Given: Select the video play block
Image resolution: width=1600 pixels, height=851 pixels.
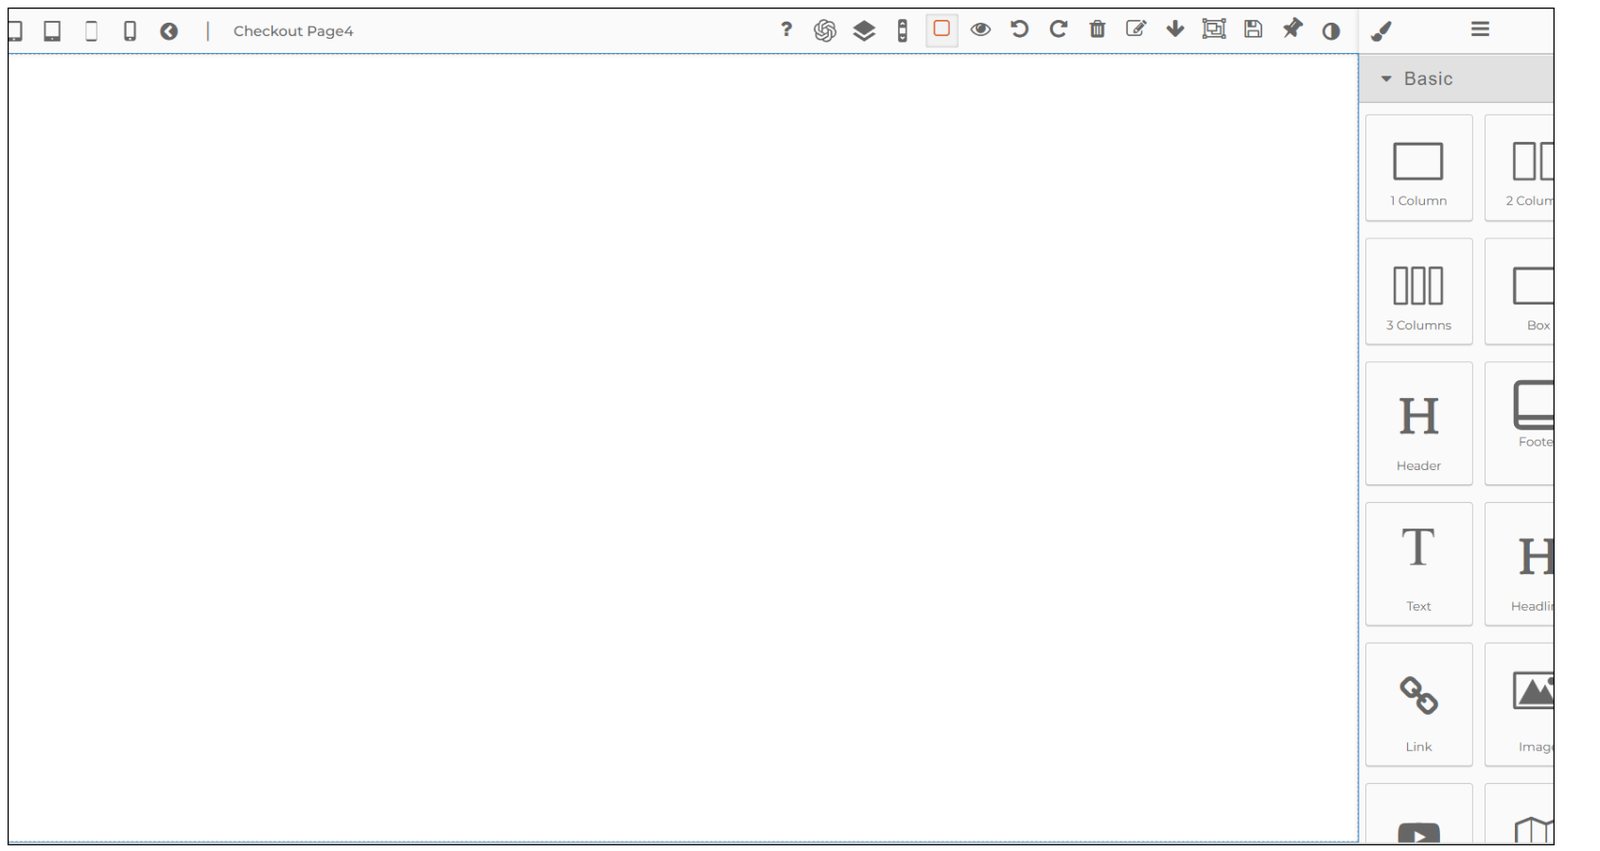Looking at the screenshot, I should pyautogui.click(x=1418, y=815).
